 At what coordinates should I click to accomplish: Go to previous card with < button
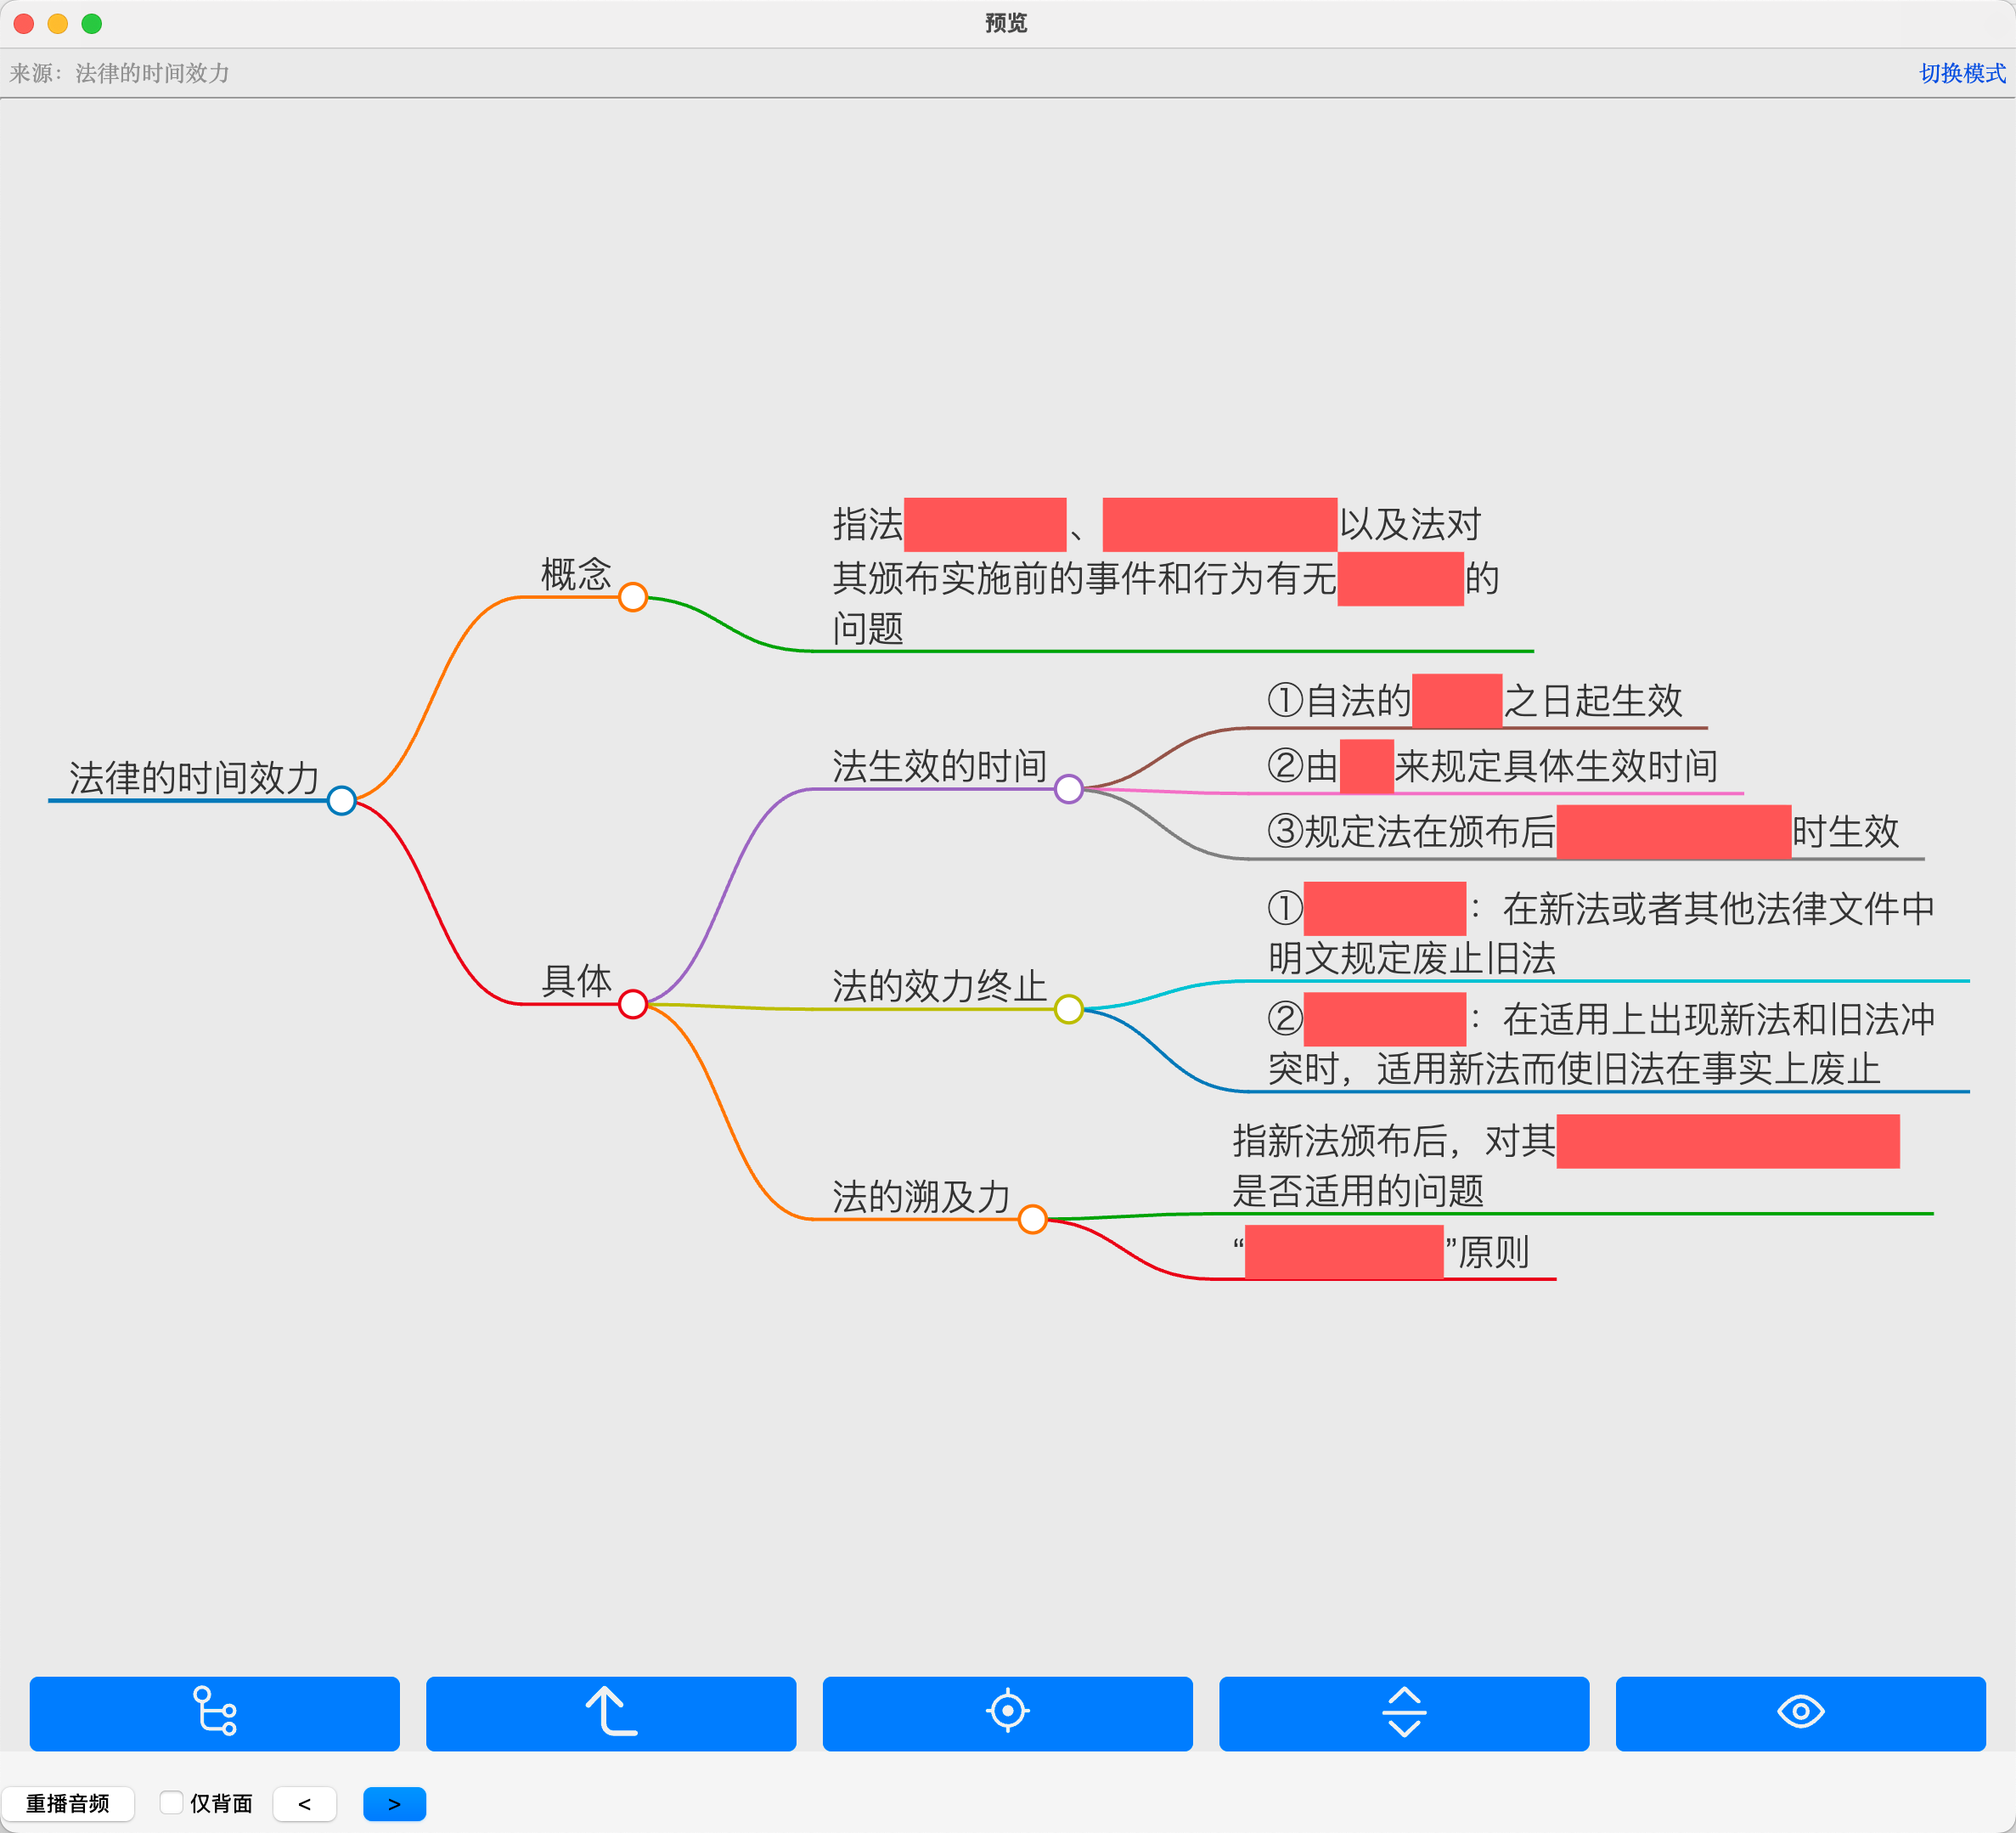pyautogui.click(x=304, y=1803)
